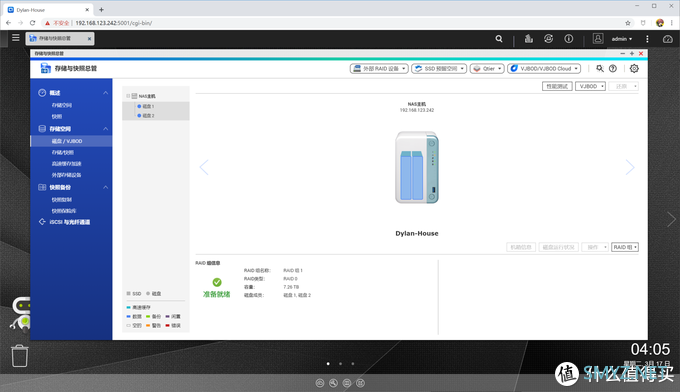Open background tasks icon in QTS top bar
The height and width of the screenshot is (392, 680).
(528, 39)
